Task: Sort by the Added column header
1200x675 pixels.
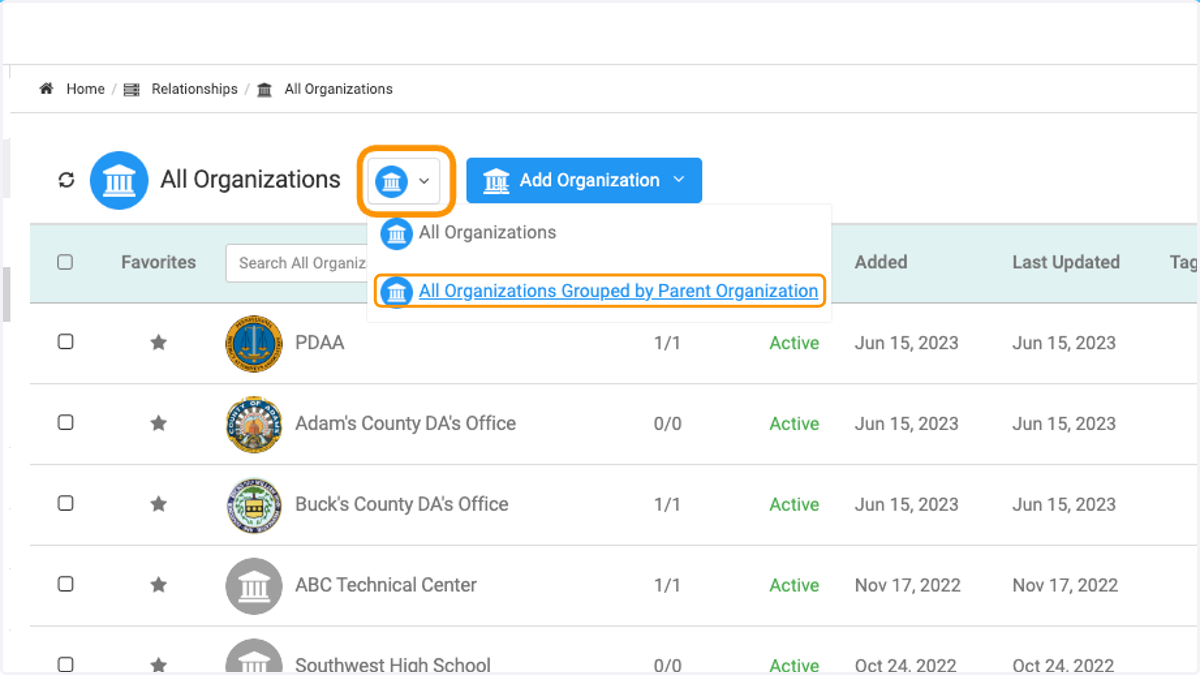Action: click(x=881, y=262)
